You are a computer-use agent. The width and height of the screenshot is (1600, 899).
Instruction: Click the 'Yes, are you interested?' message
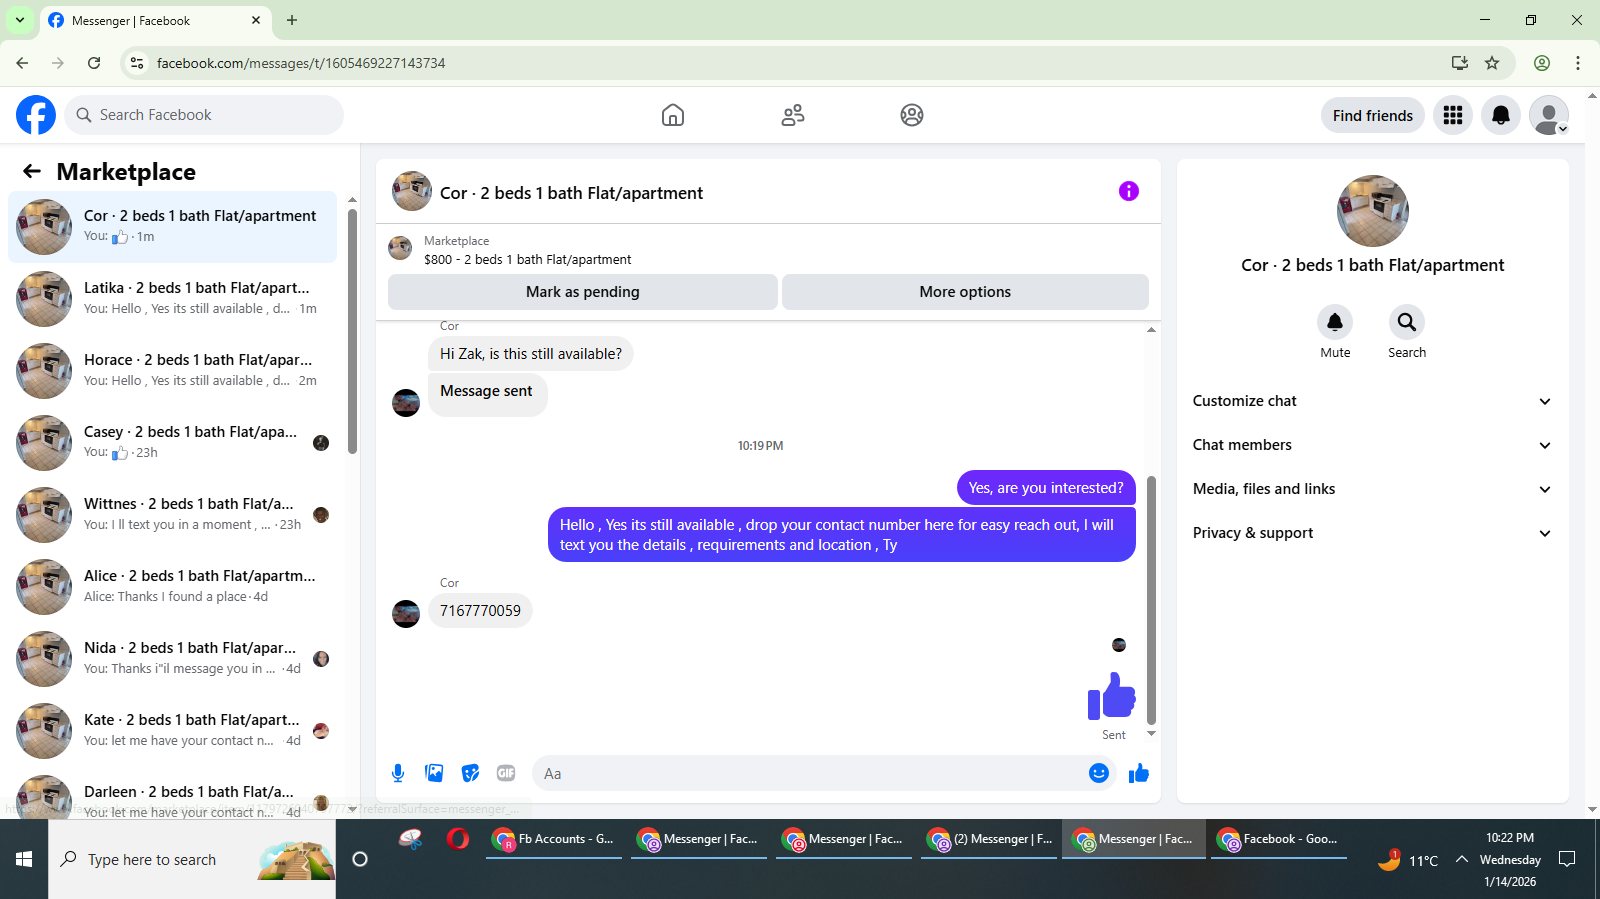point(1046,488)
